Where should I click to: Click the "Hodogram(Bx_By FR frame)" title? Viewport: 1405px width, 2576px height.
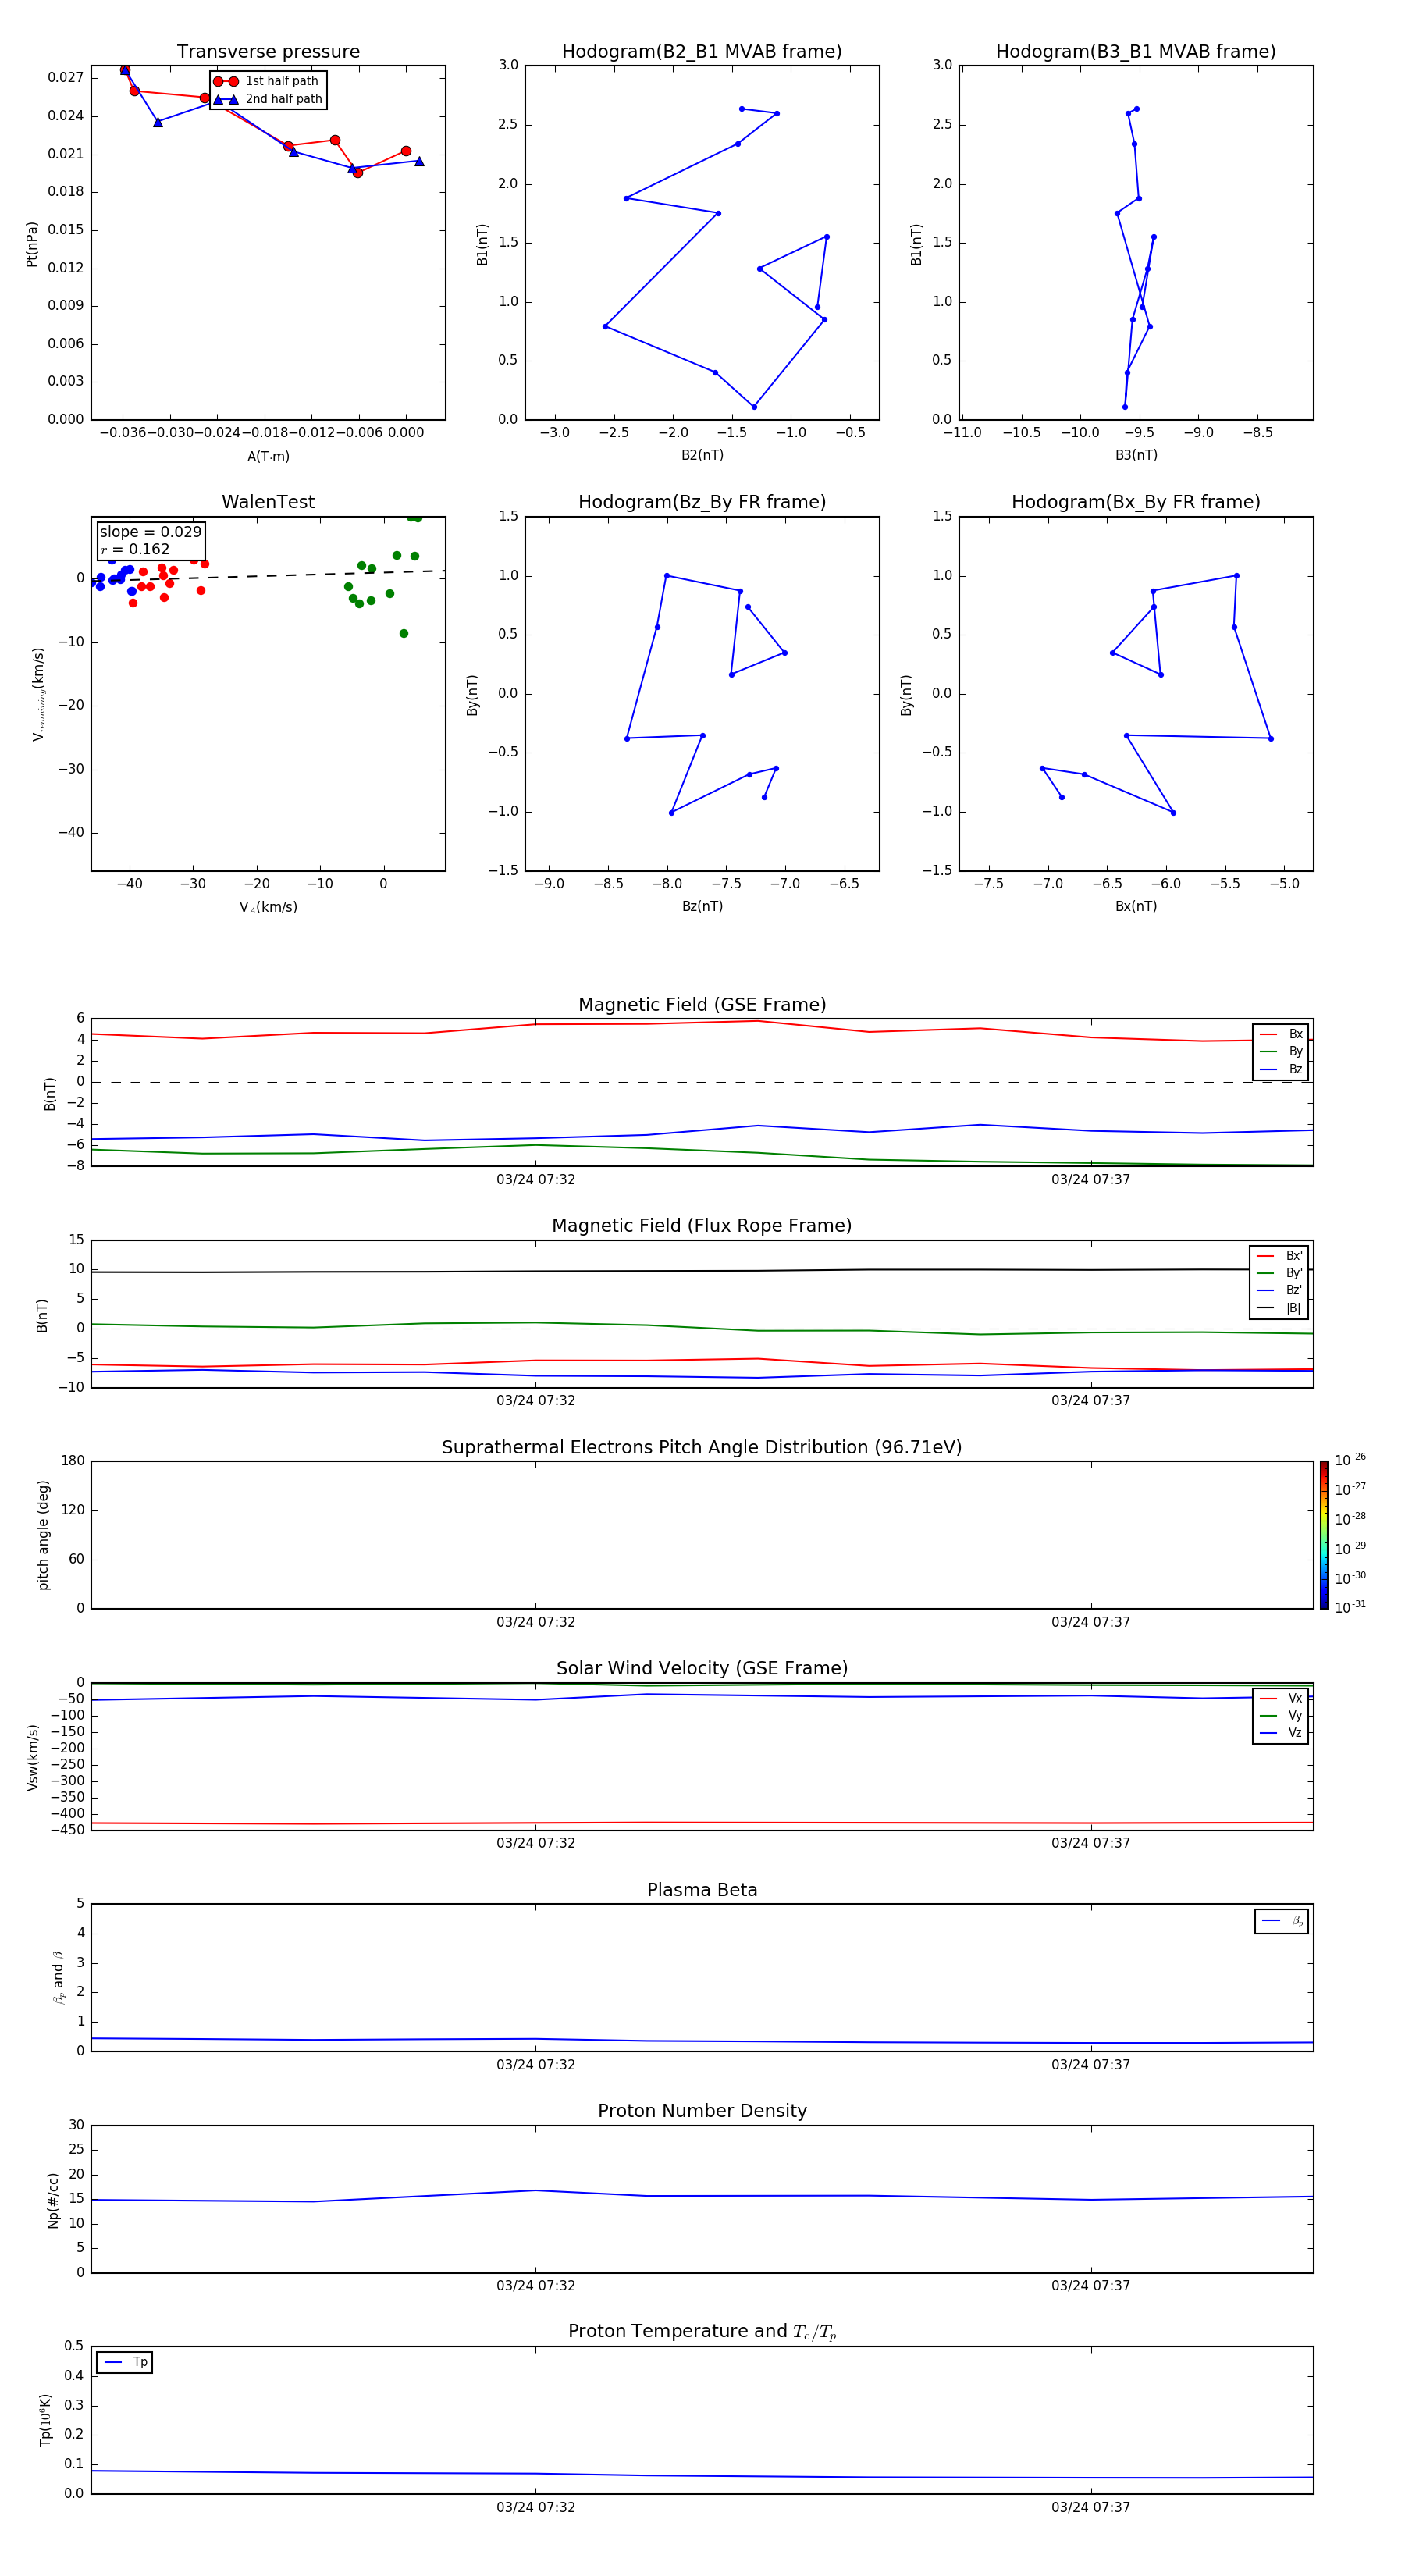1136,502
